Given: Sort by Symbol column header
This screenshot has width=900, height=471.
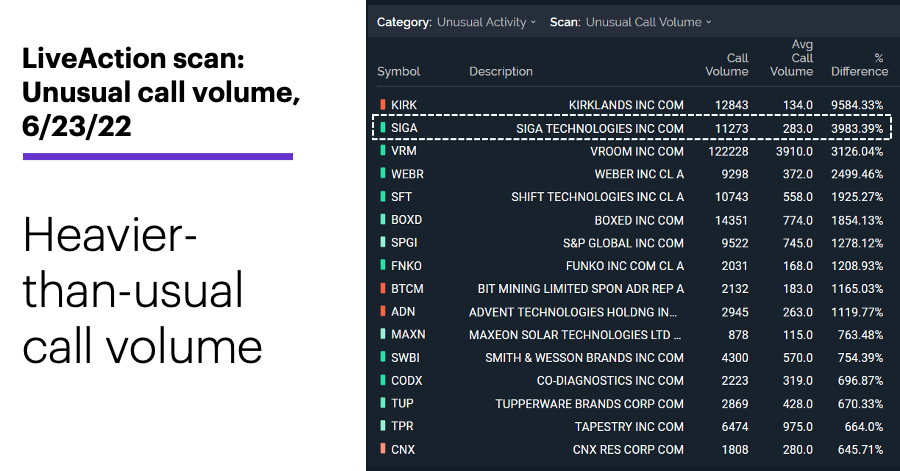Looking at the screenshot, I should tap(398, 71).
